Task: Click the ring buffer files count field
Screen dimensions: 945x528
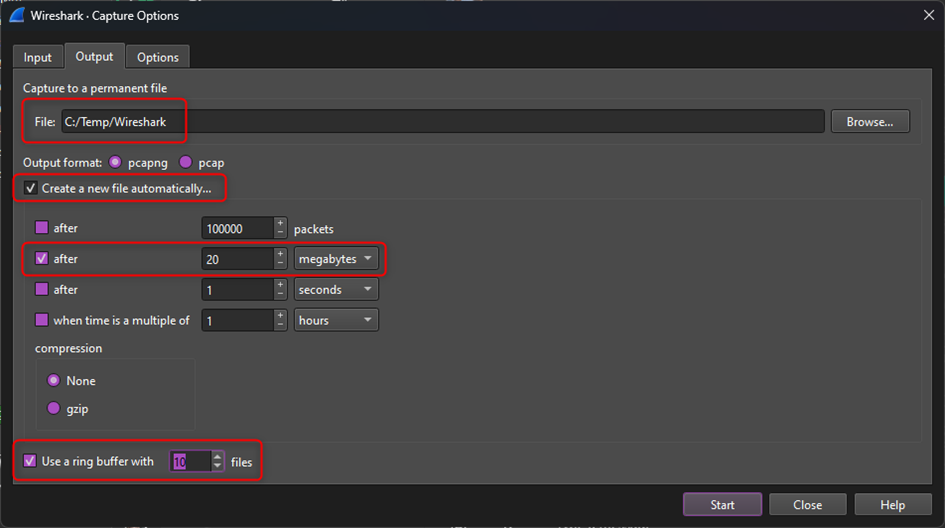Action: pyautogui.click(x=190, y=462)
